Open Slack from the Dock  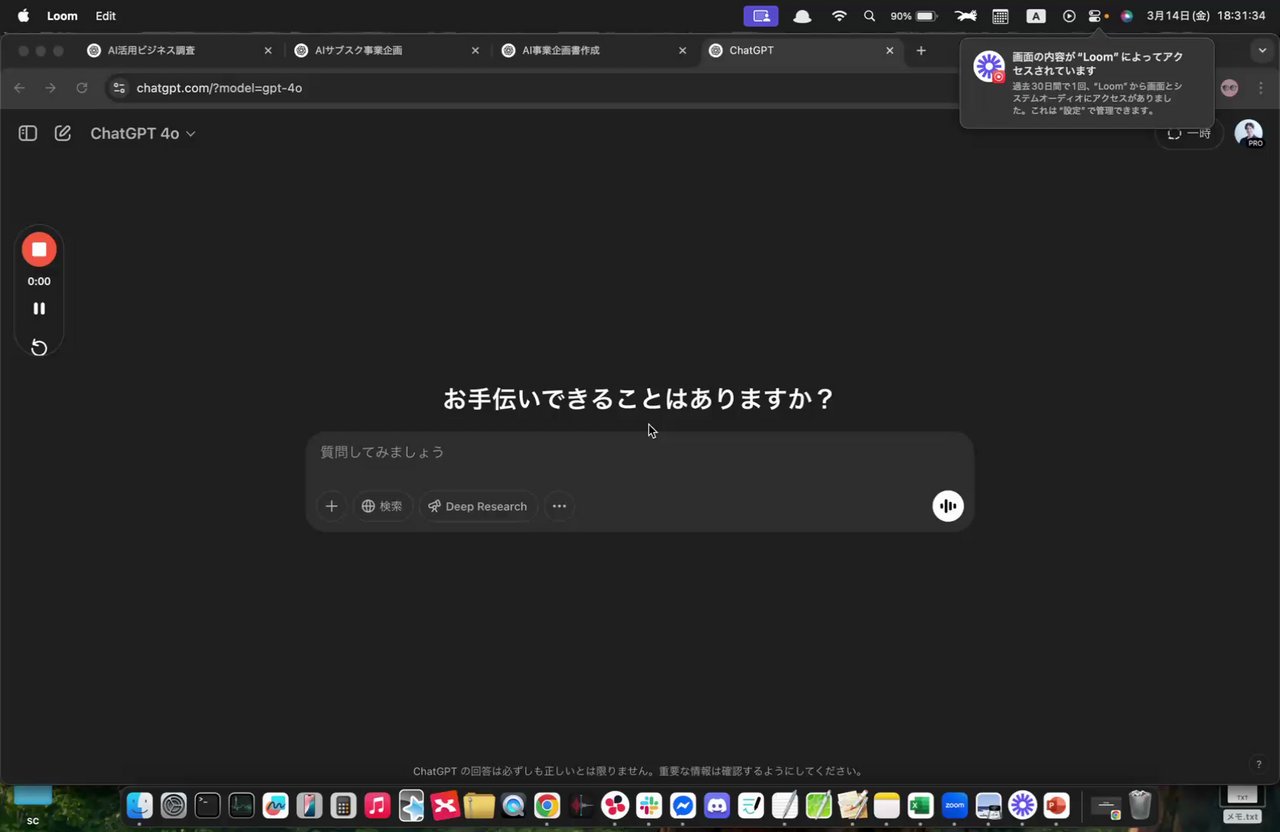tap(649, 805)
